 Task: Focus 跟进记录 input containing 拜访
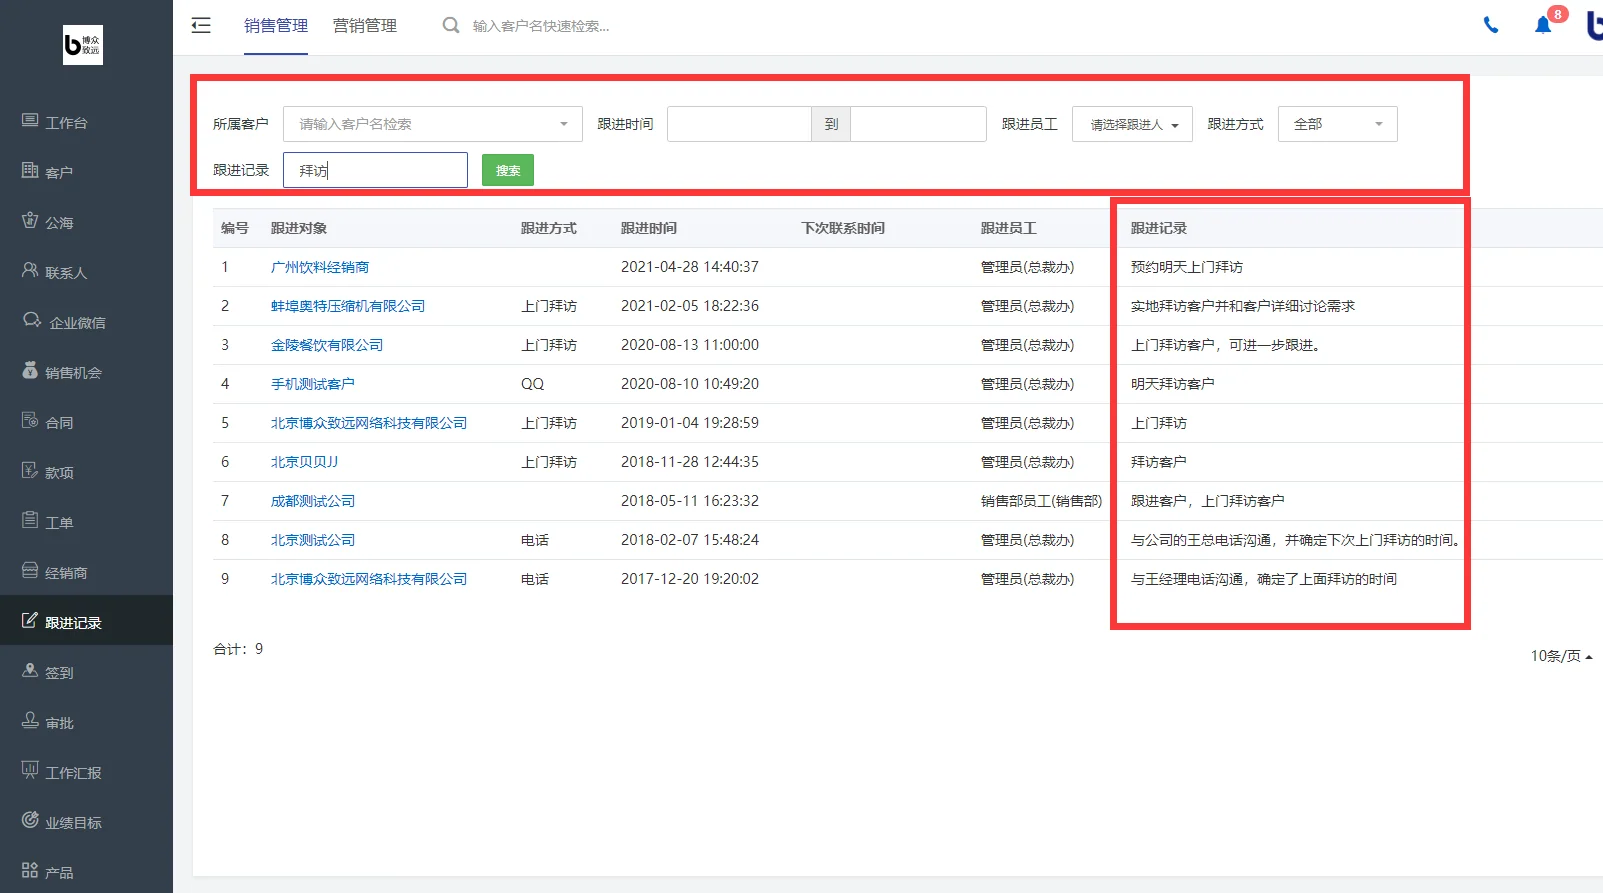click(375, 170)
